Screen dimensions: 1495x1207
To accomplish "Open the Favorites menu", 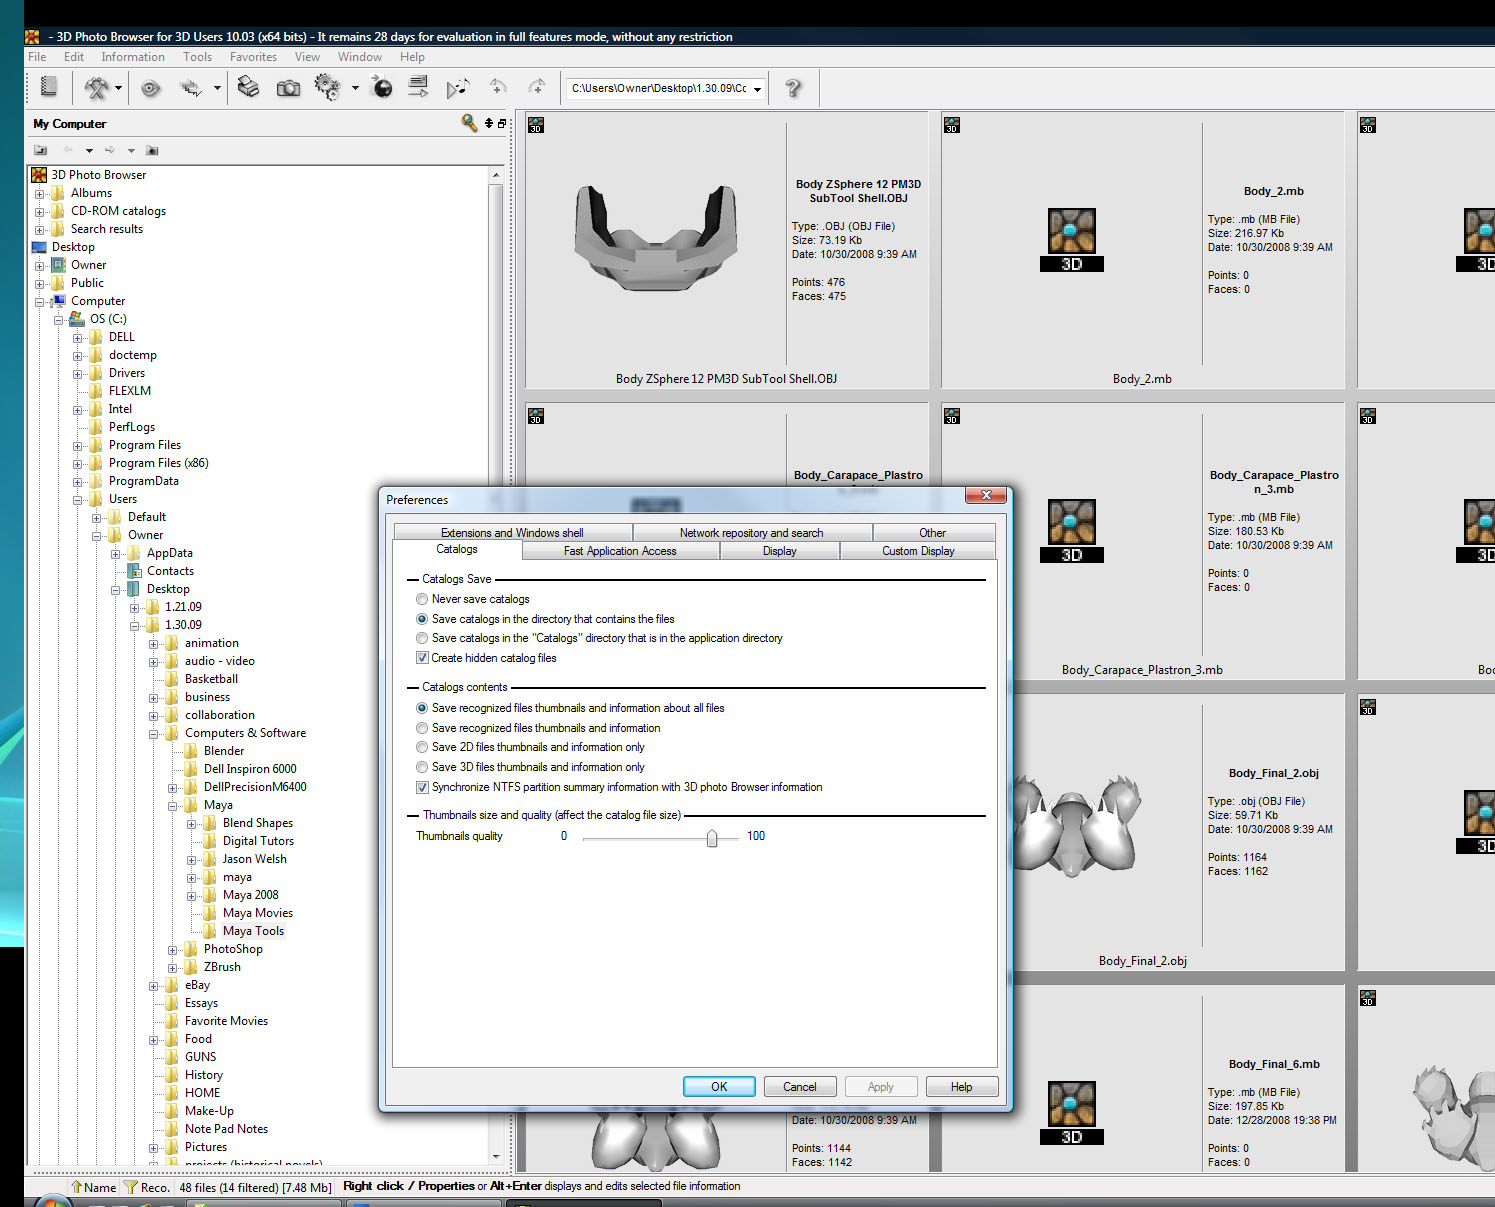I will pyautogui.click(x=253, y=57).
